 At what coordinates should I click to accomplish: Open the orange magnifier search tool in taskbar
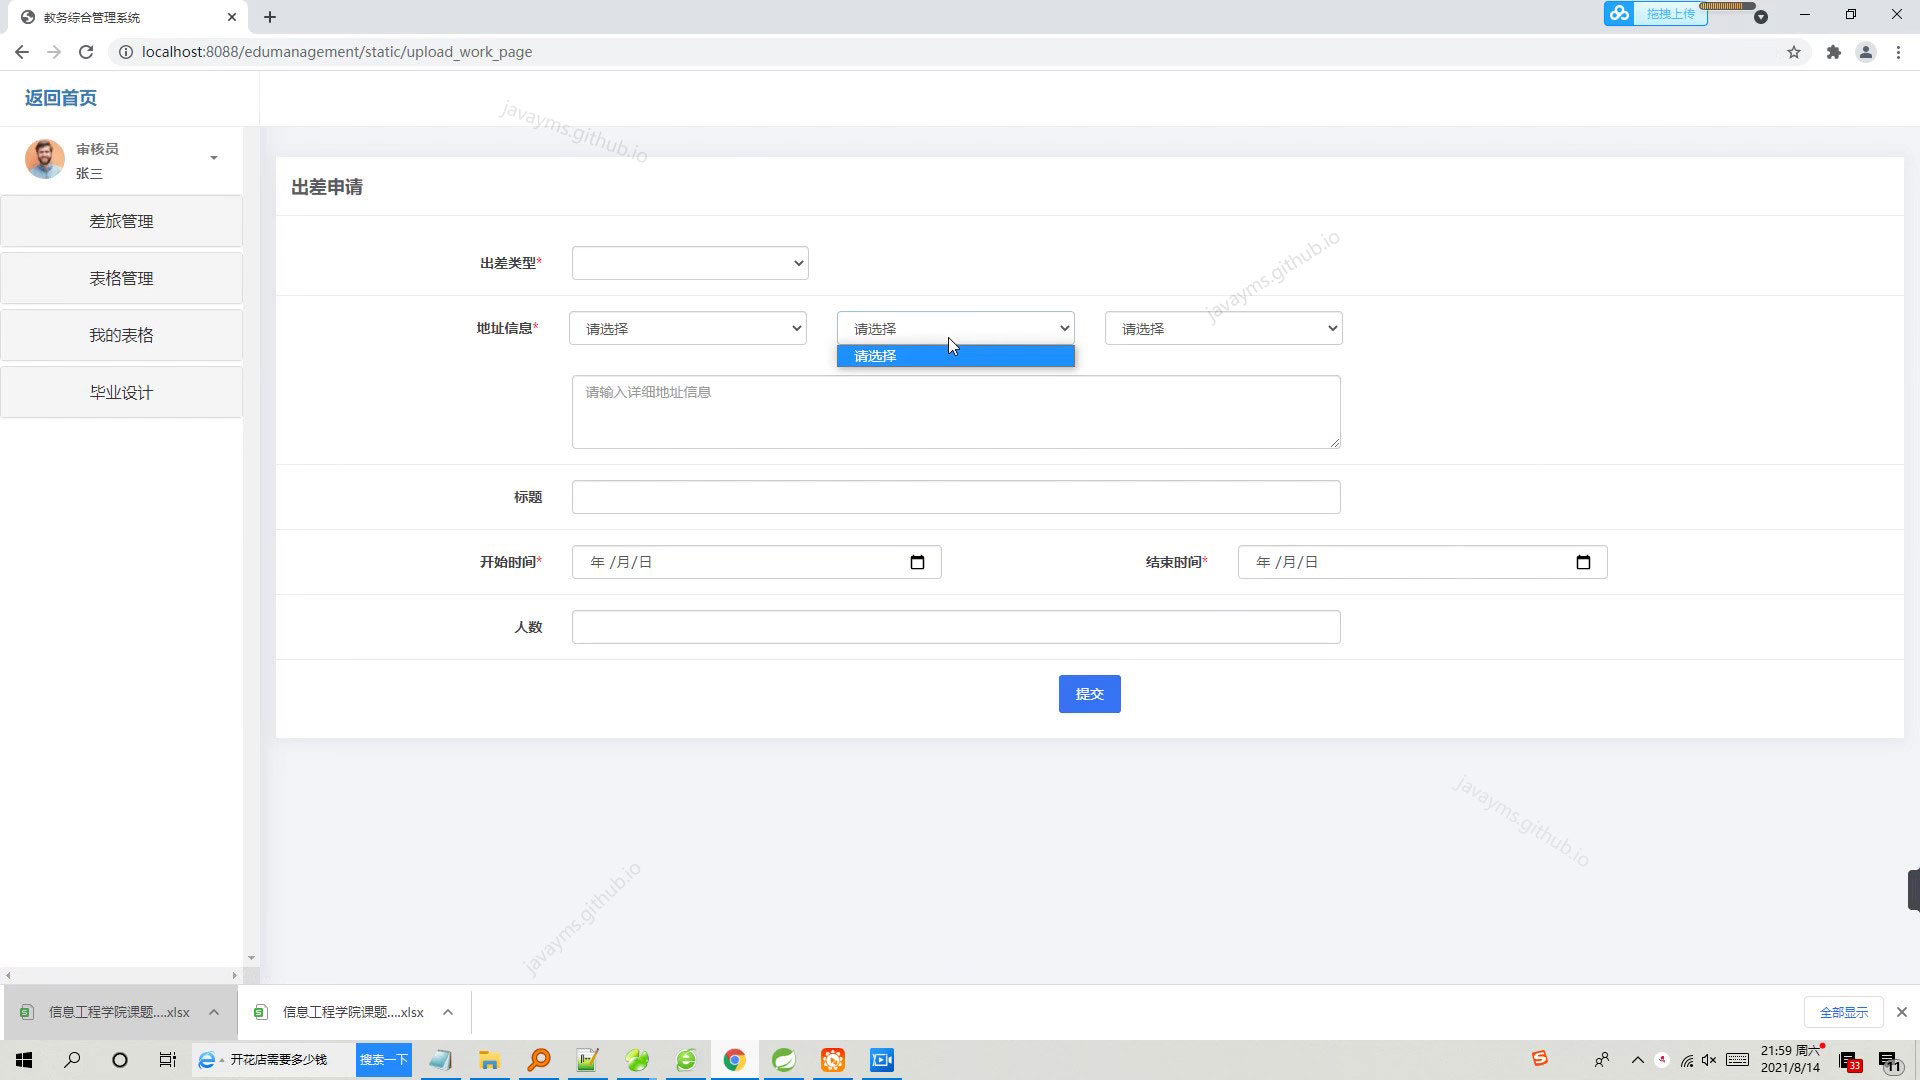pyautogui.click(x=539, y=1059)
